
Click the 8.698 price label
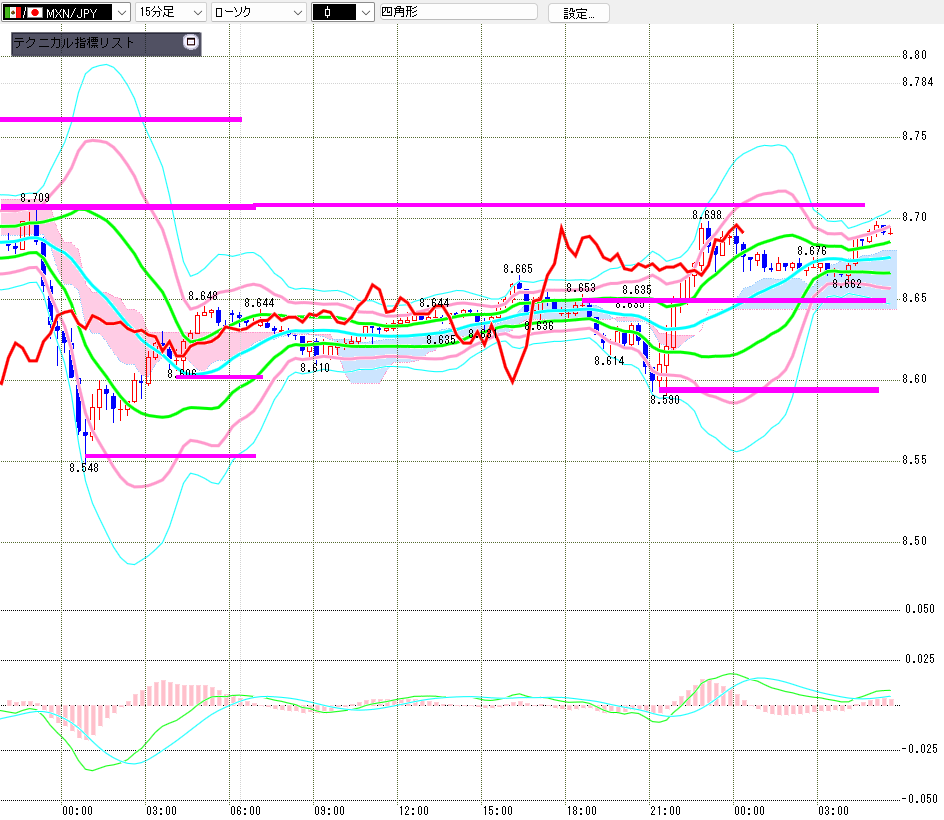tap(707, 215)
